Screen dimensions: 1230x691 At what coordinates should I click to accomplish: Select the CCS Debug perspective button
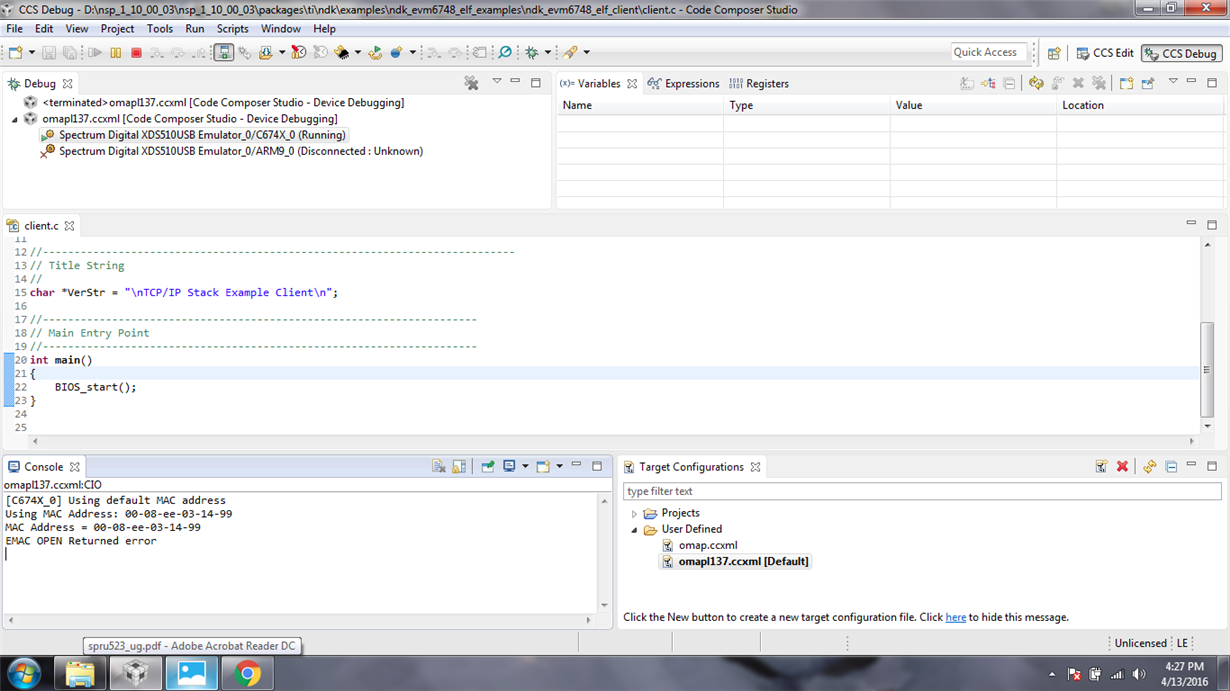[x=1181, y=53]
